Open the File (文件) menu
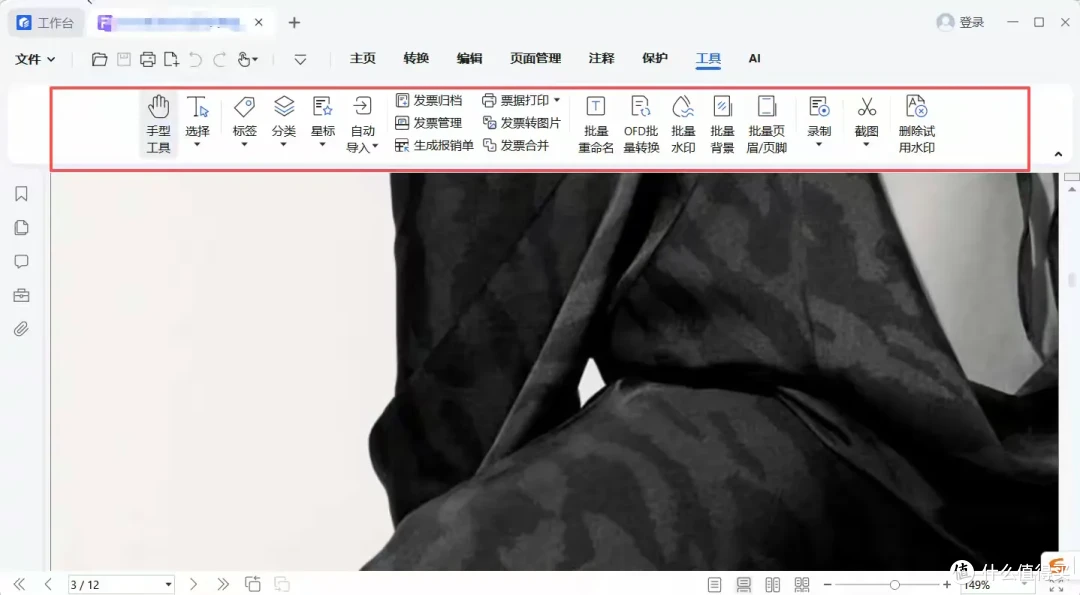 pyautogui.click(x=34, y=59)
